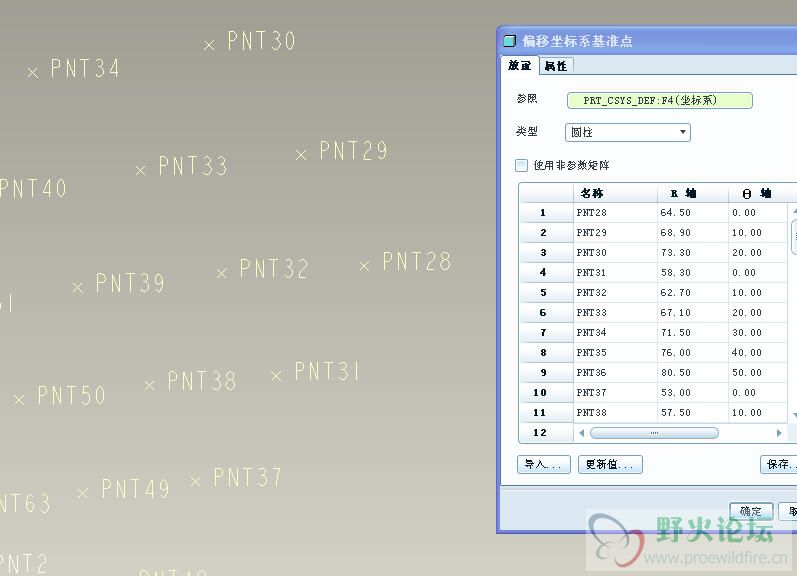Click the PNT37 name cell
Screen dimensions: 797x576
(615, 392)
